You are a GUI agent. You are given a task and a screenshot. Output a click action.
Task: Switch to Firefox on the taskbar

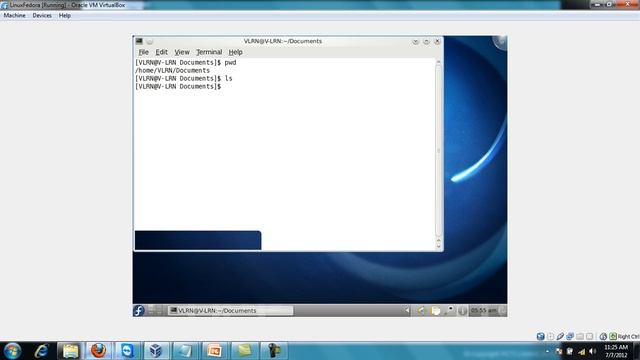coord(98,351)
